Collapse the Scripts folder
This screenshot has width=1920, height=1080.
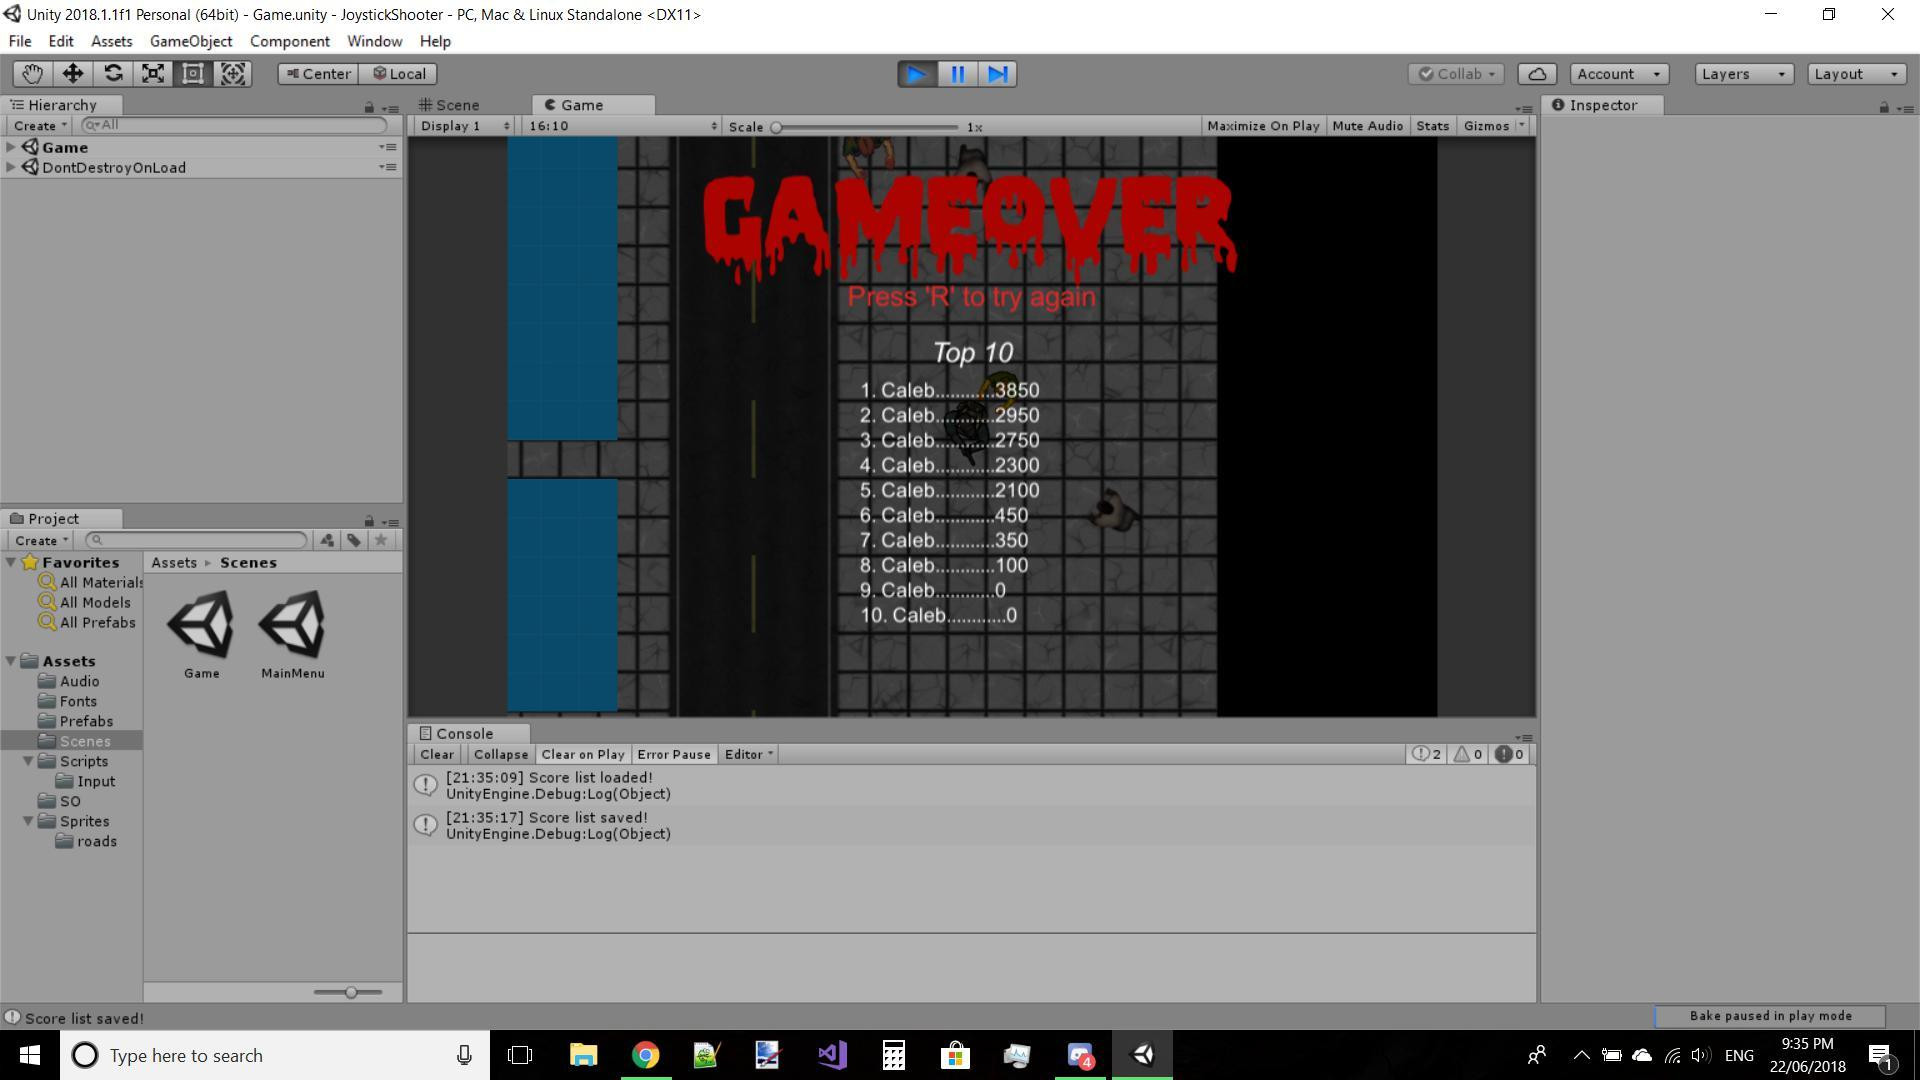[28, 762]
